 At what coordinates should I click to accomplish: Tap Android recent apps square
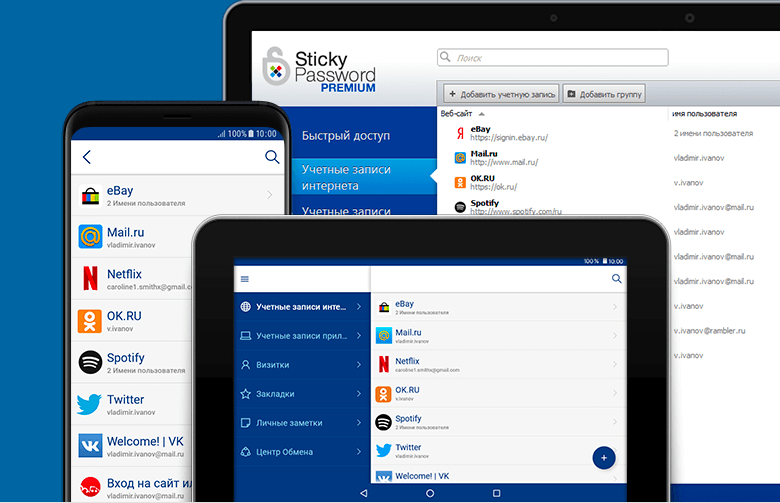click(x=496, y=493)
